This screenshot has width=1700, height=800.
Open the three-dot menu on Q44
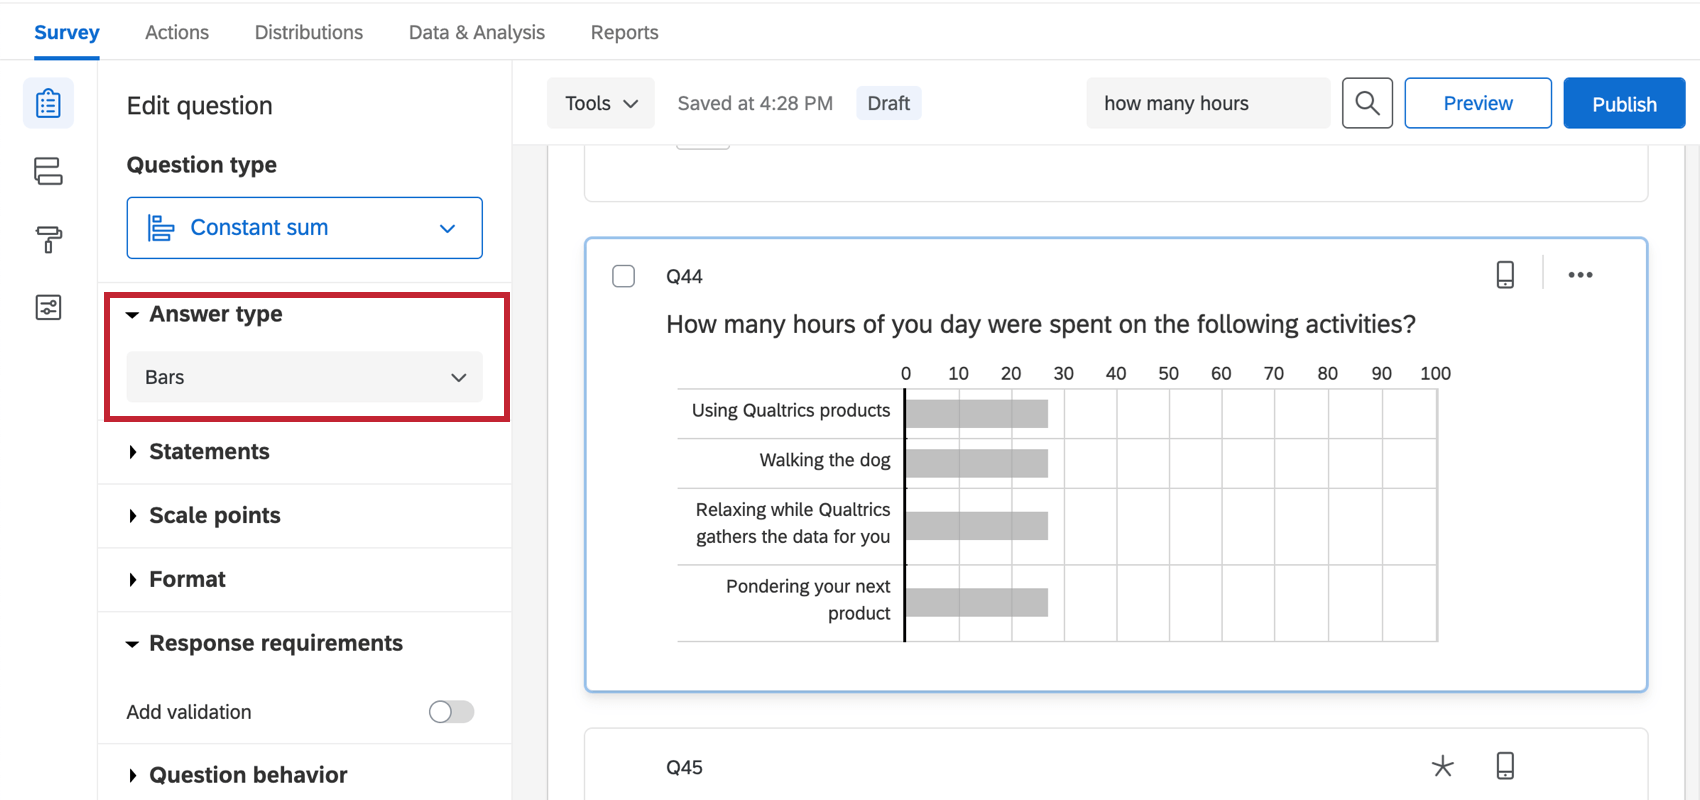(1580, 275)
